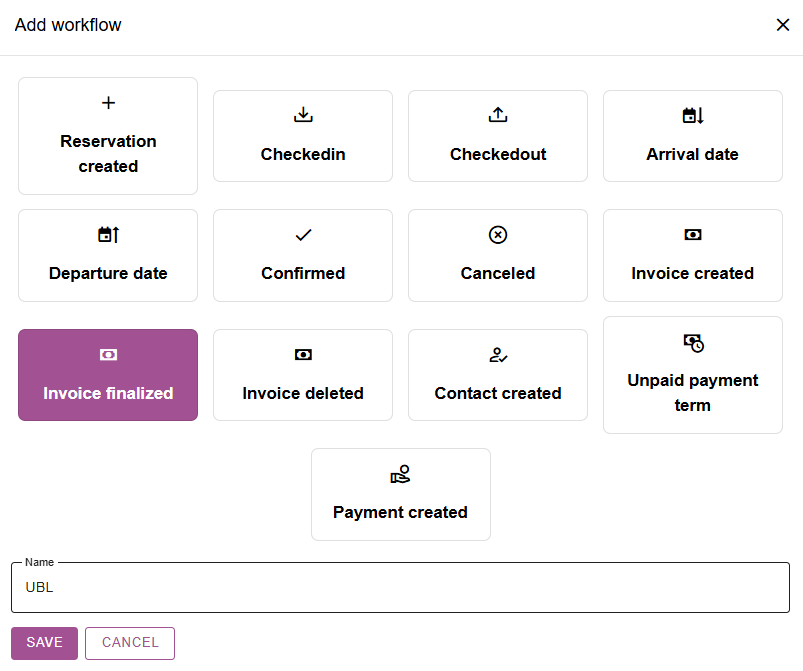Click the Contact created person icon
The width and height of the screenshot is (803, 671).
point(498,355)
